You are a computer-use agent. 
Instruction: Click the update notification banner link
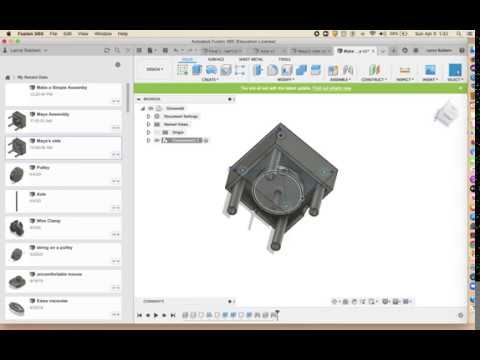332,88
